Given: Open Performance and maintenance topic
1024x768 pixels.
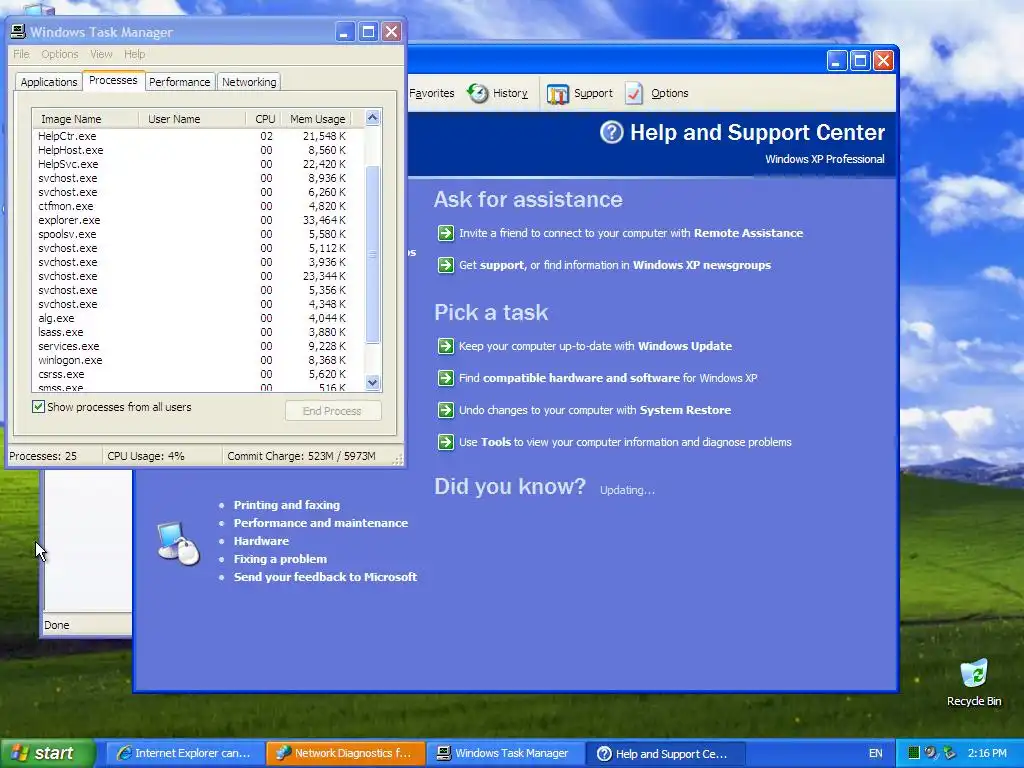Looking at the screenshot, I should 321,523.
